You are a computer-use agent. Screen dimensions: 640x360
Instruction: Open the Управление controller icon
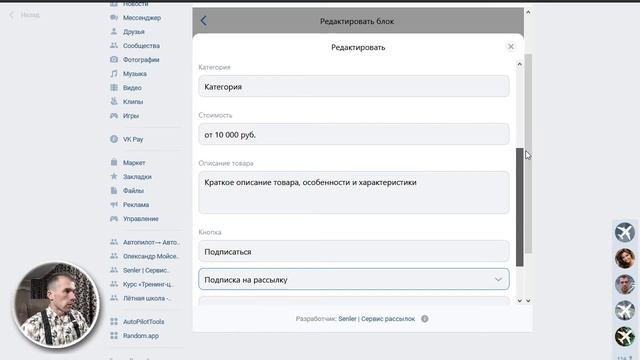(114, 218)
